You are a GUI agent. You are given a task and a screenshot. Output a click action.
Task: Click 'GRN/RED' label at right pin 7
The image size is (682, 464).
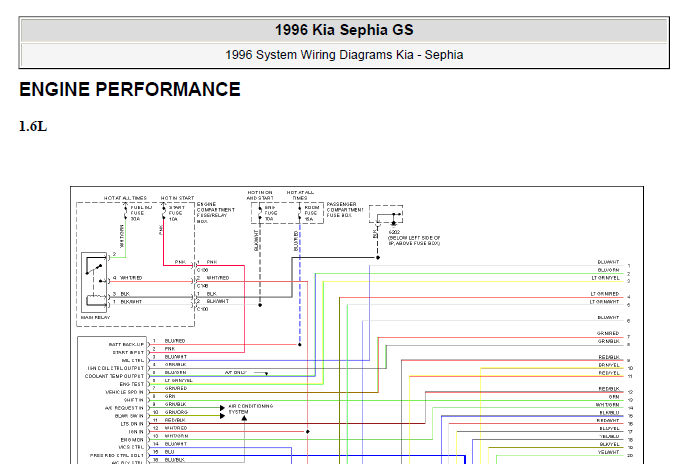[x=608, y=333]
